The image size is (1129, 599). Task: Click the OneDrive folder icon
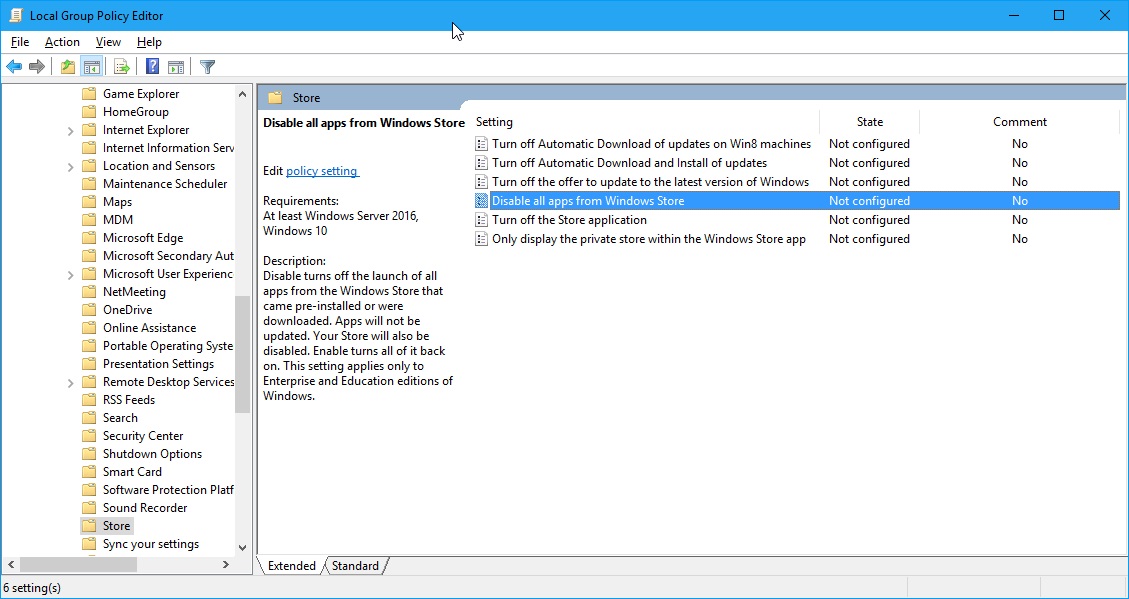point(89,310)
